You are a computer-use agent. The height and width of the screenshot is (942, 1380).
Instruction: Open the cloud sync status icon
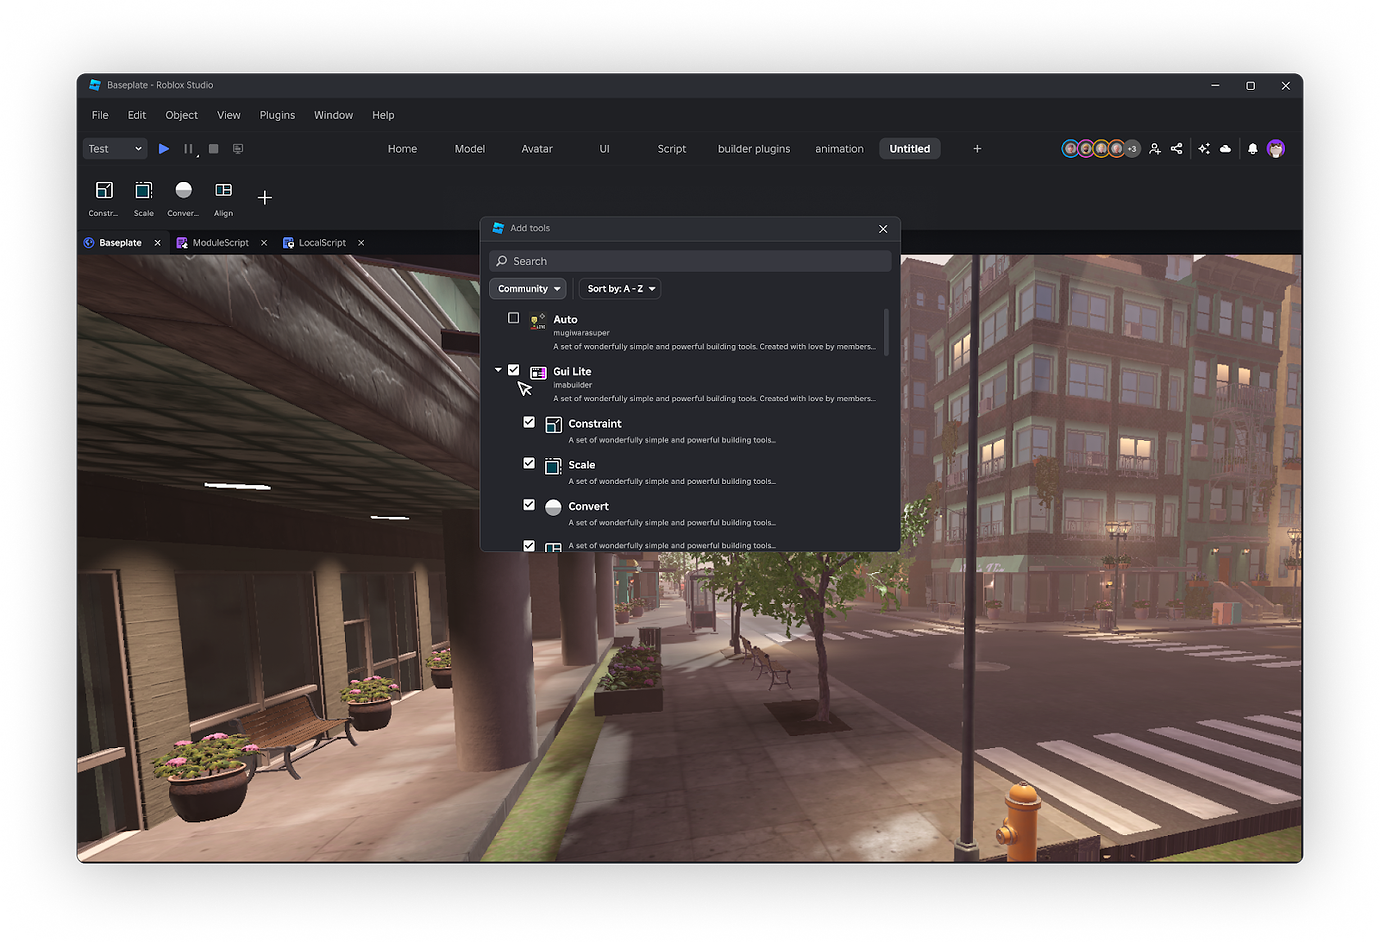1225,148
